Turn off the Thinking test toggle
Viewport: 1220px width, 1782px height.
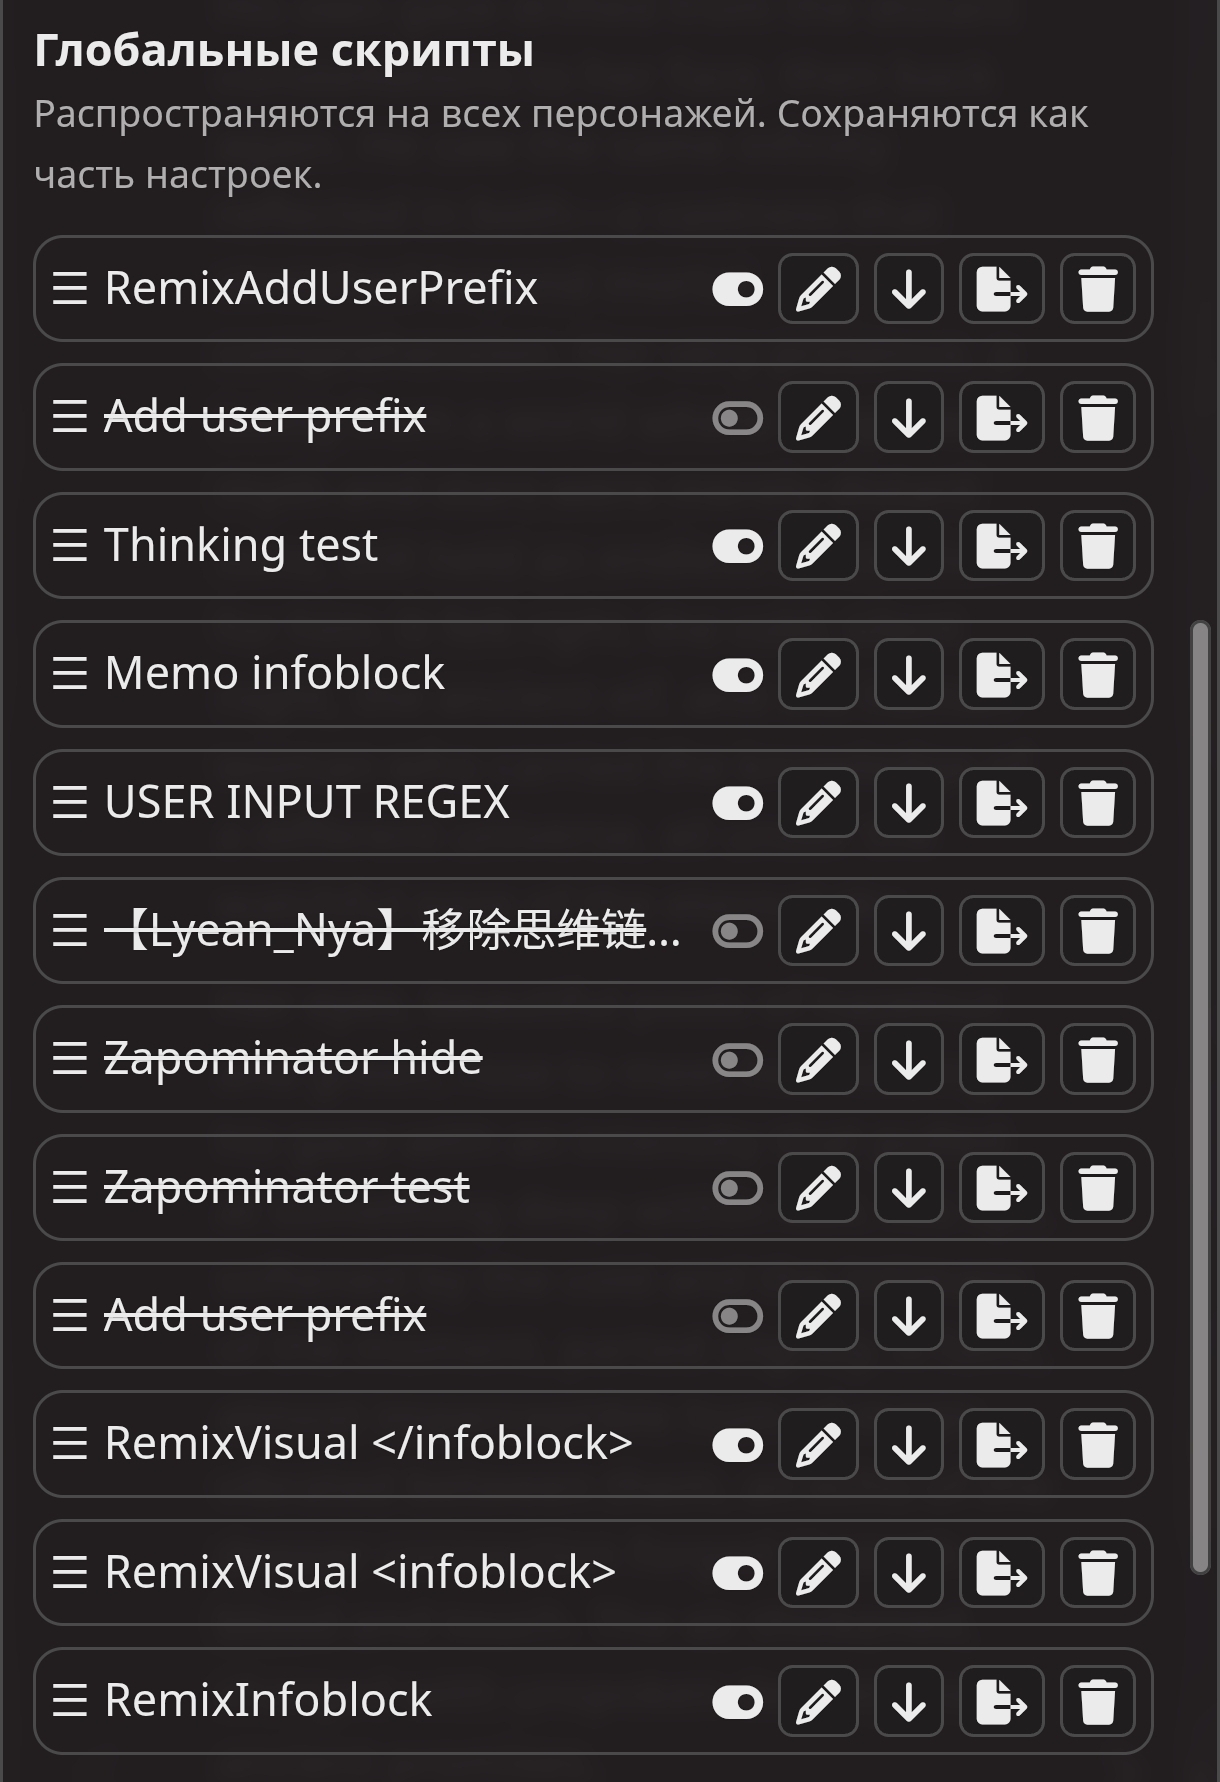[x=737, y=547]
